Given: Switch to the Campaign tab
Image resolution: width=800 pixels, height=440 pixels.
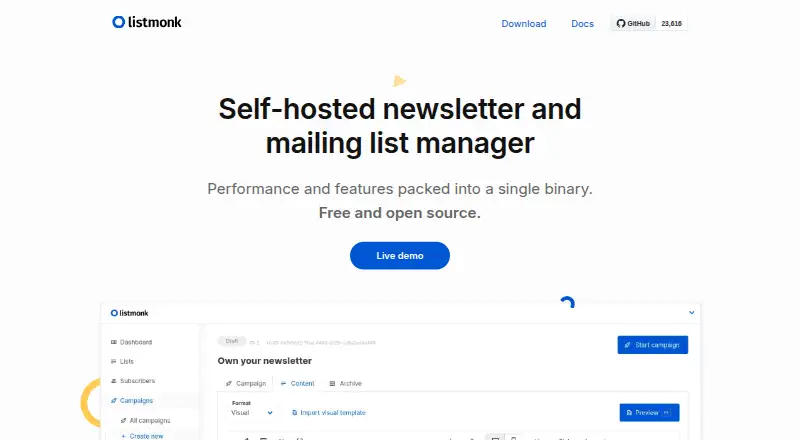Looking at the screenshot, I should [x=246, y=383].
